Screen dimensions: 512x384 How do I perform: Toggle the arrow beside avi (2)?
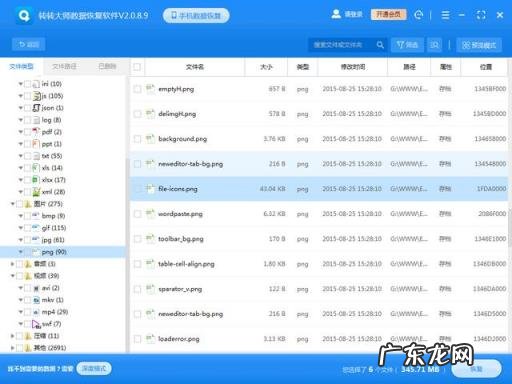(21, 288)
